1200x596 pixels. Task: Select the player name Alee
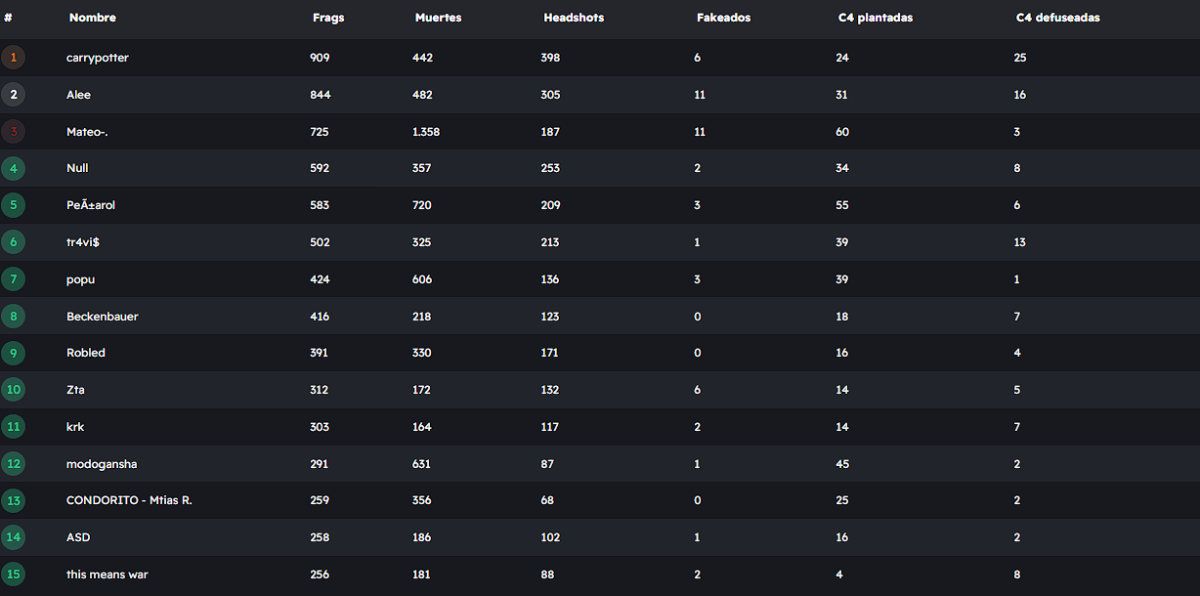(x=78, y=95)
